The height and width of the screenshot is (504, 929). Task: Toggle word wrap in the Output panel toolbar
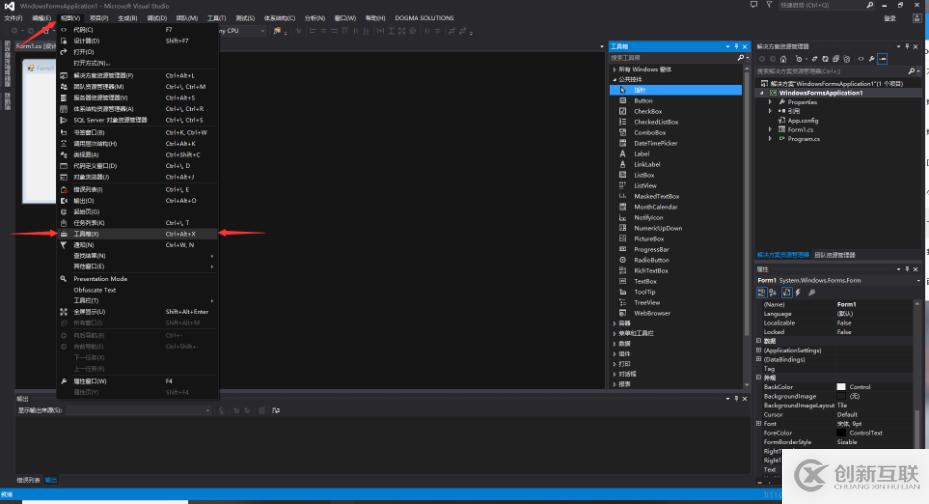coord(276,410)
